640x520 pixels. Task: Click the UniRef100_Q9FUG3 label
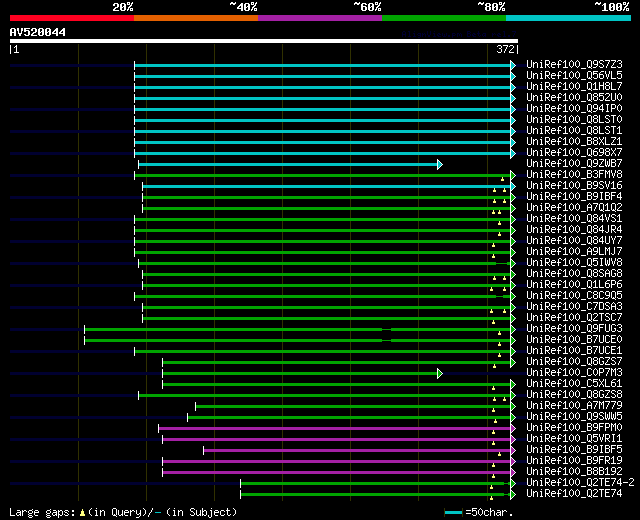click(574, 329)
